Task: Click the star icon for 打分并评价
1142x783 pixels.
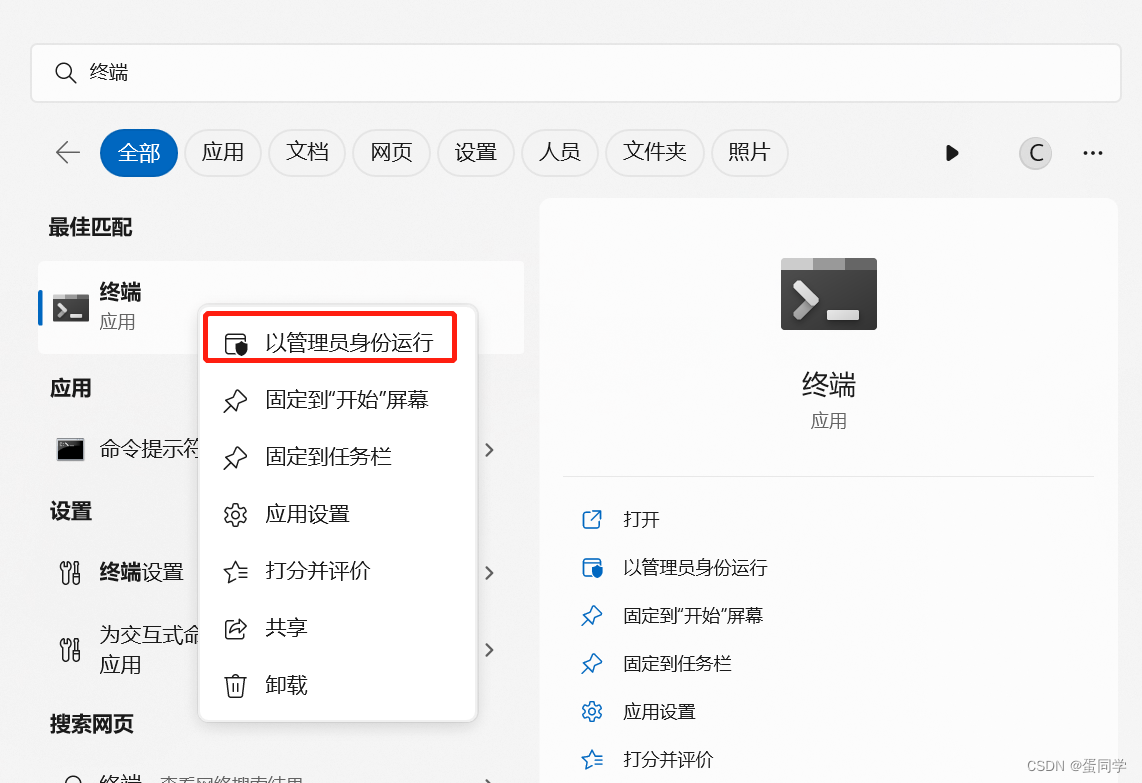Action: pyautogui.click(x=236, y=571)
